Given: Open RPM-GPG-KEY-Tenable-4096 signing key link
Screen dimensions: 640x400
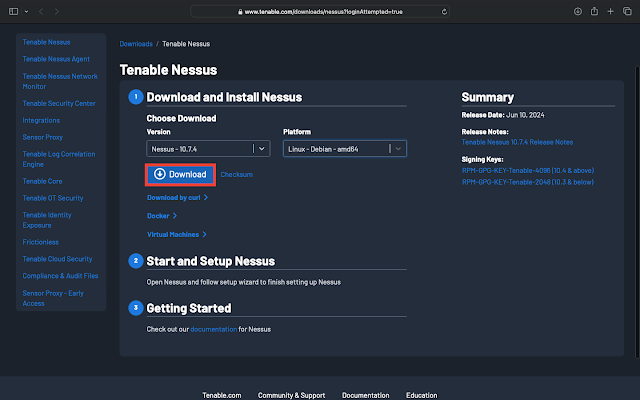Looking at the screenshot, I should [x=528, y=171].
